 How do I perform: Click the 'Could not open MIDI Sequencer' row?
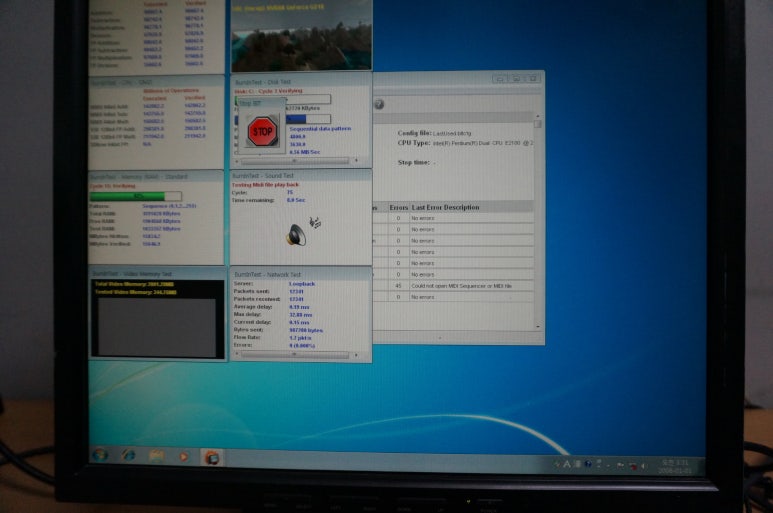click(x=453, y=286)
